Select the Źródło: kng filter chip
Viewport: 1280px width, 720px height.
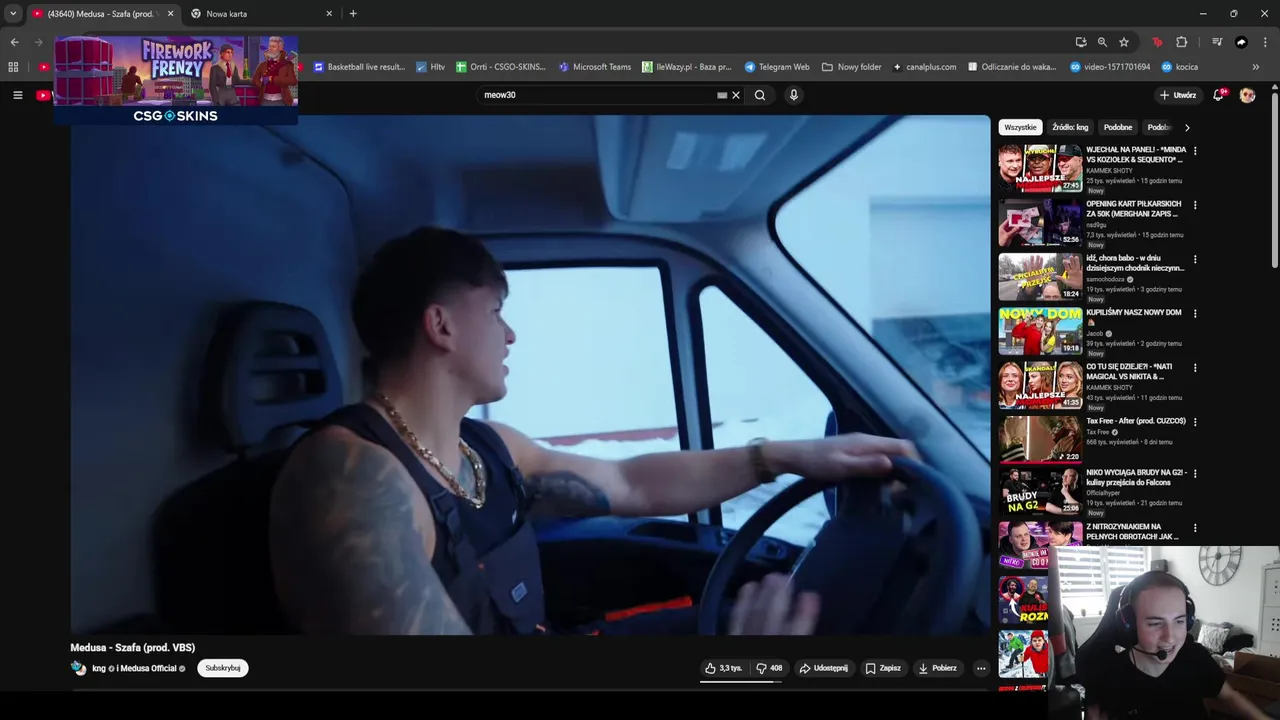pyautogui.click(x=1070, y=127)
